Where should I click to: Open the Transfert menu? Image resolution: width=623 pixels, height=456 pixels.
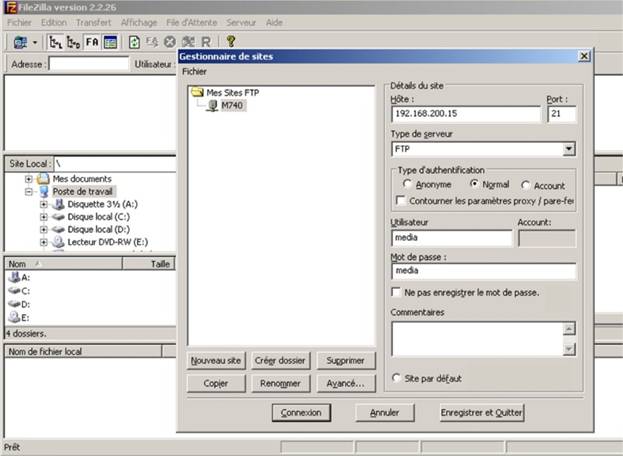[x=93, y=23]
